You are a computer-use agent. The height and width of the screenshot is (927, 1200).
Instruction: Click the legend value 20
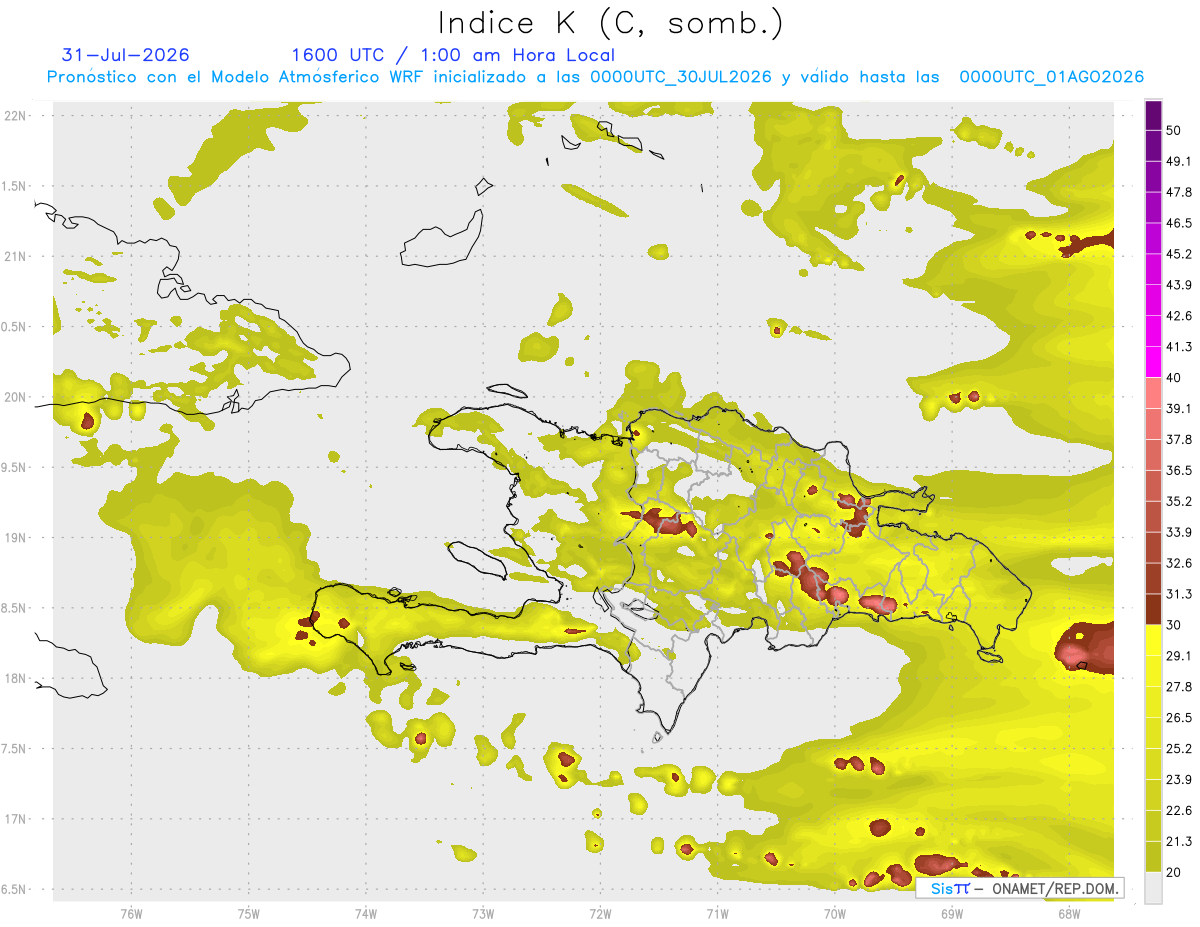point(1174,872)
